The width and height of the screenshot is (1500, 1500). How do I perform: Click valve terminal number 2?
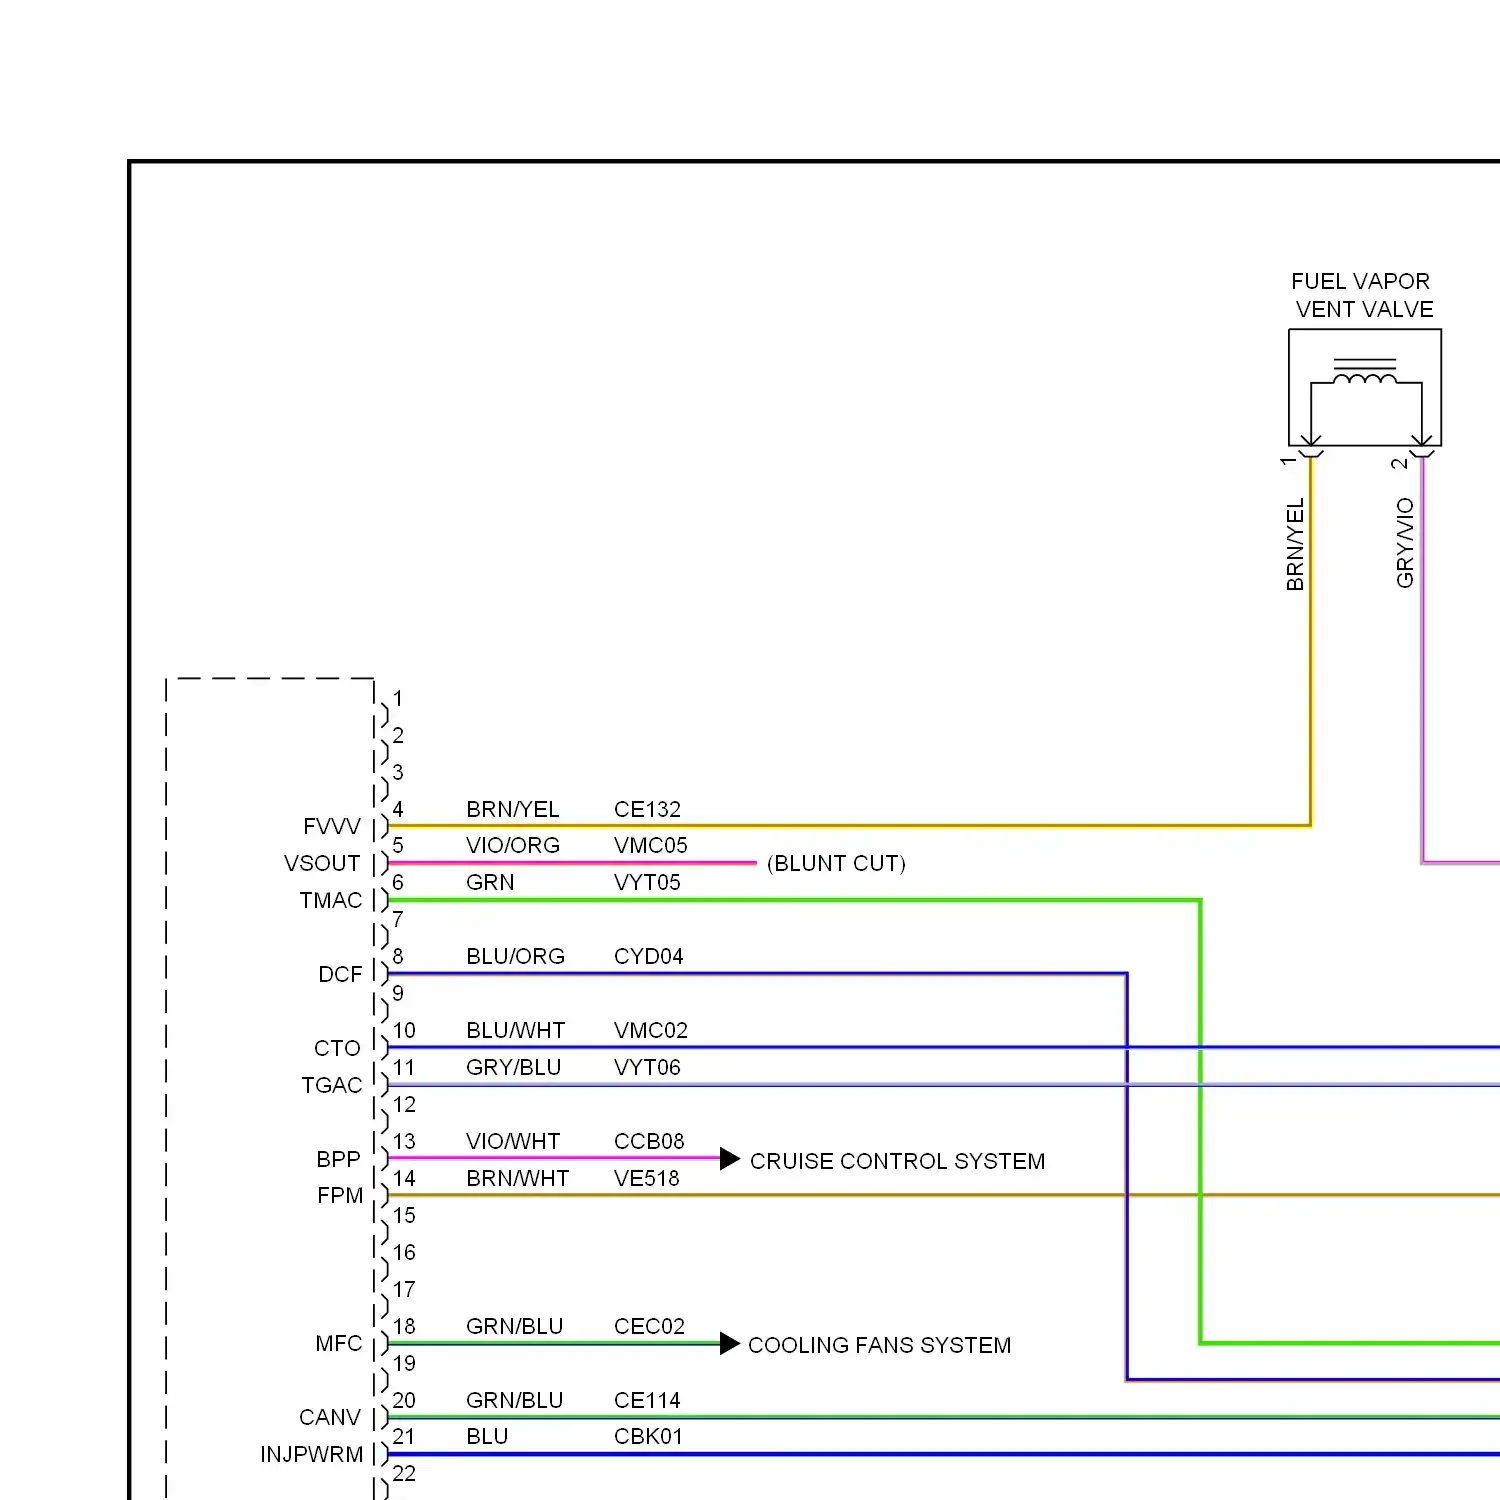click(1399, 463)
